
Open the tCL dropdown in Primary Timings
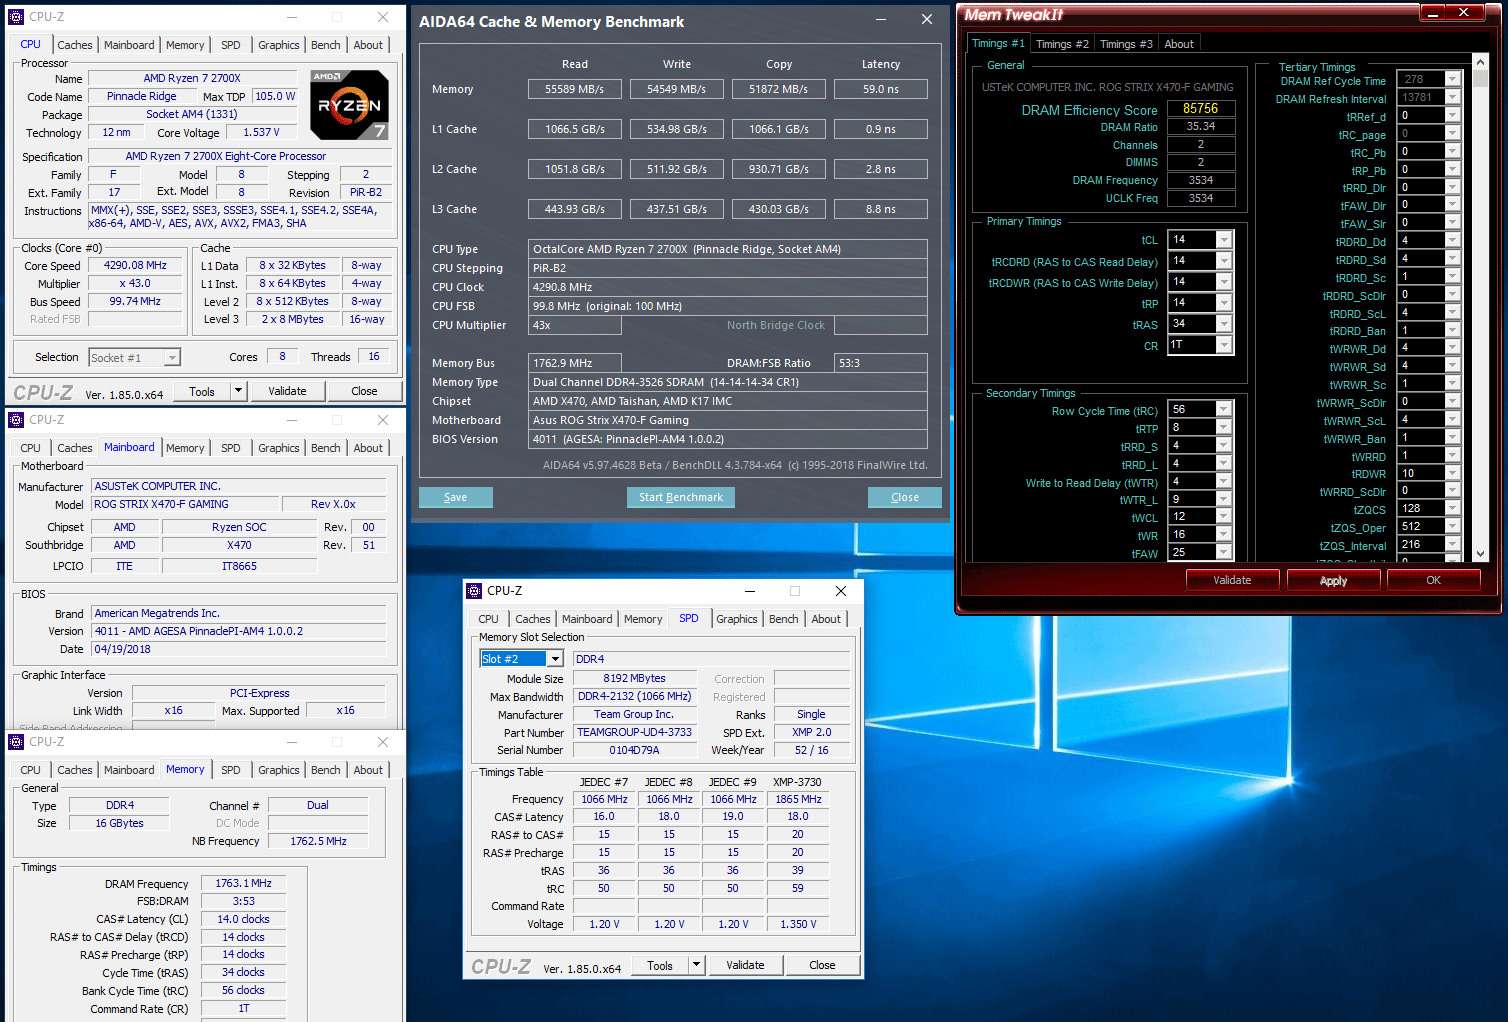pos(1224,240)
